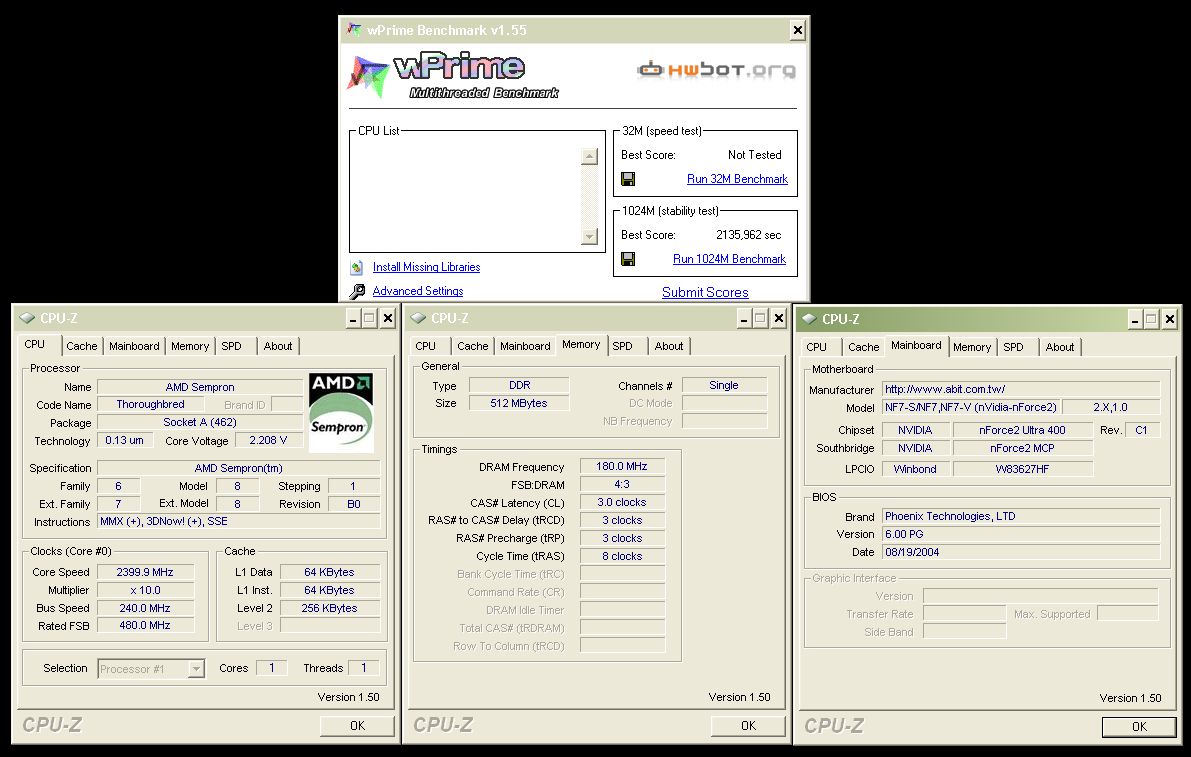
Task: Open Cache tab in the left CPU-Z window
Action: [x=82, y=346]
